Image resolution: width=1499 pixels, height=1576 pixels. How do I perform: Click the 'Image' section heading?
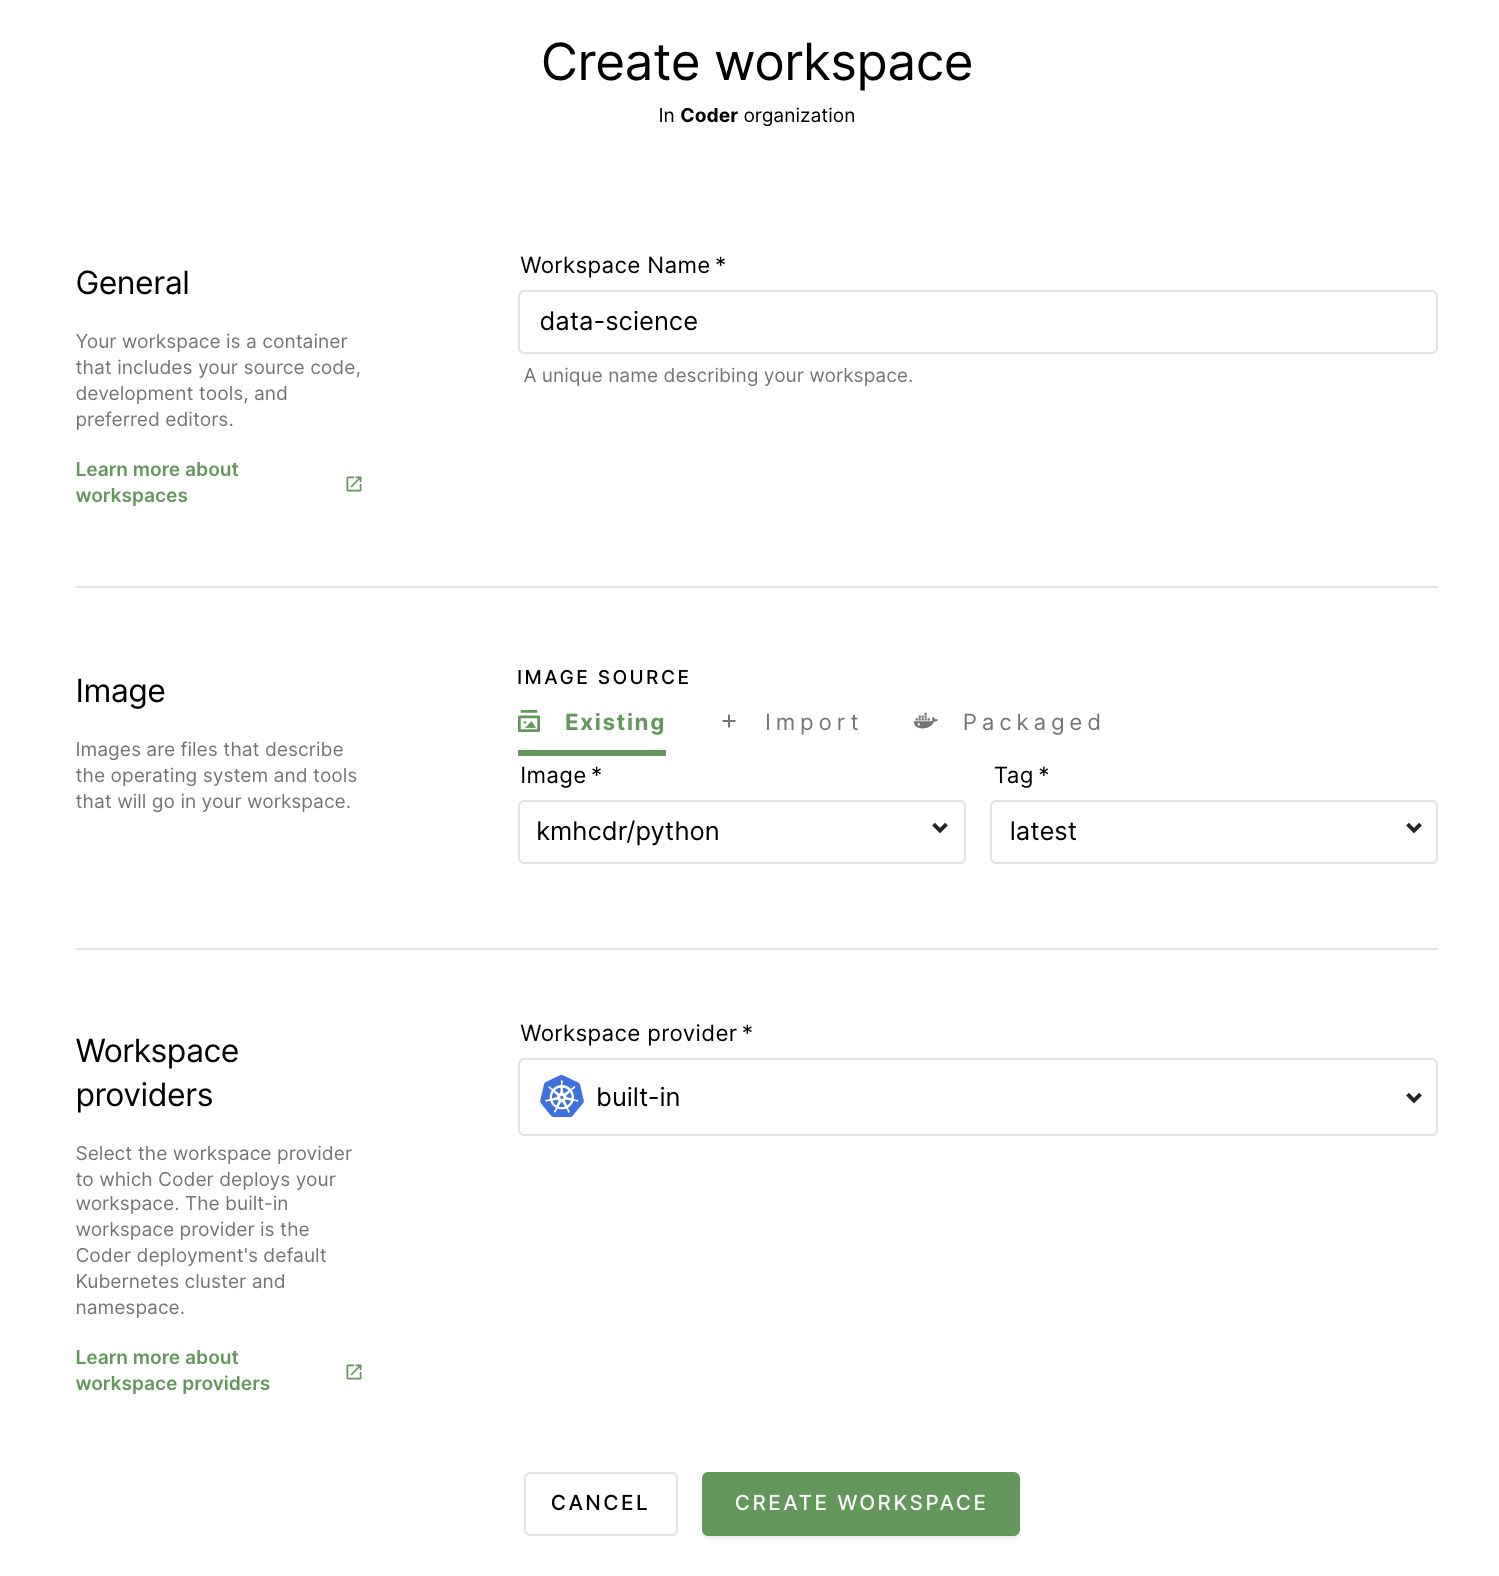(x=121, y=692)
